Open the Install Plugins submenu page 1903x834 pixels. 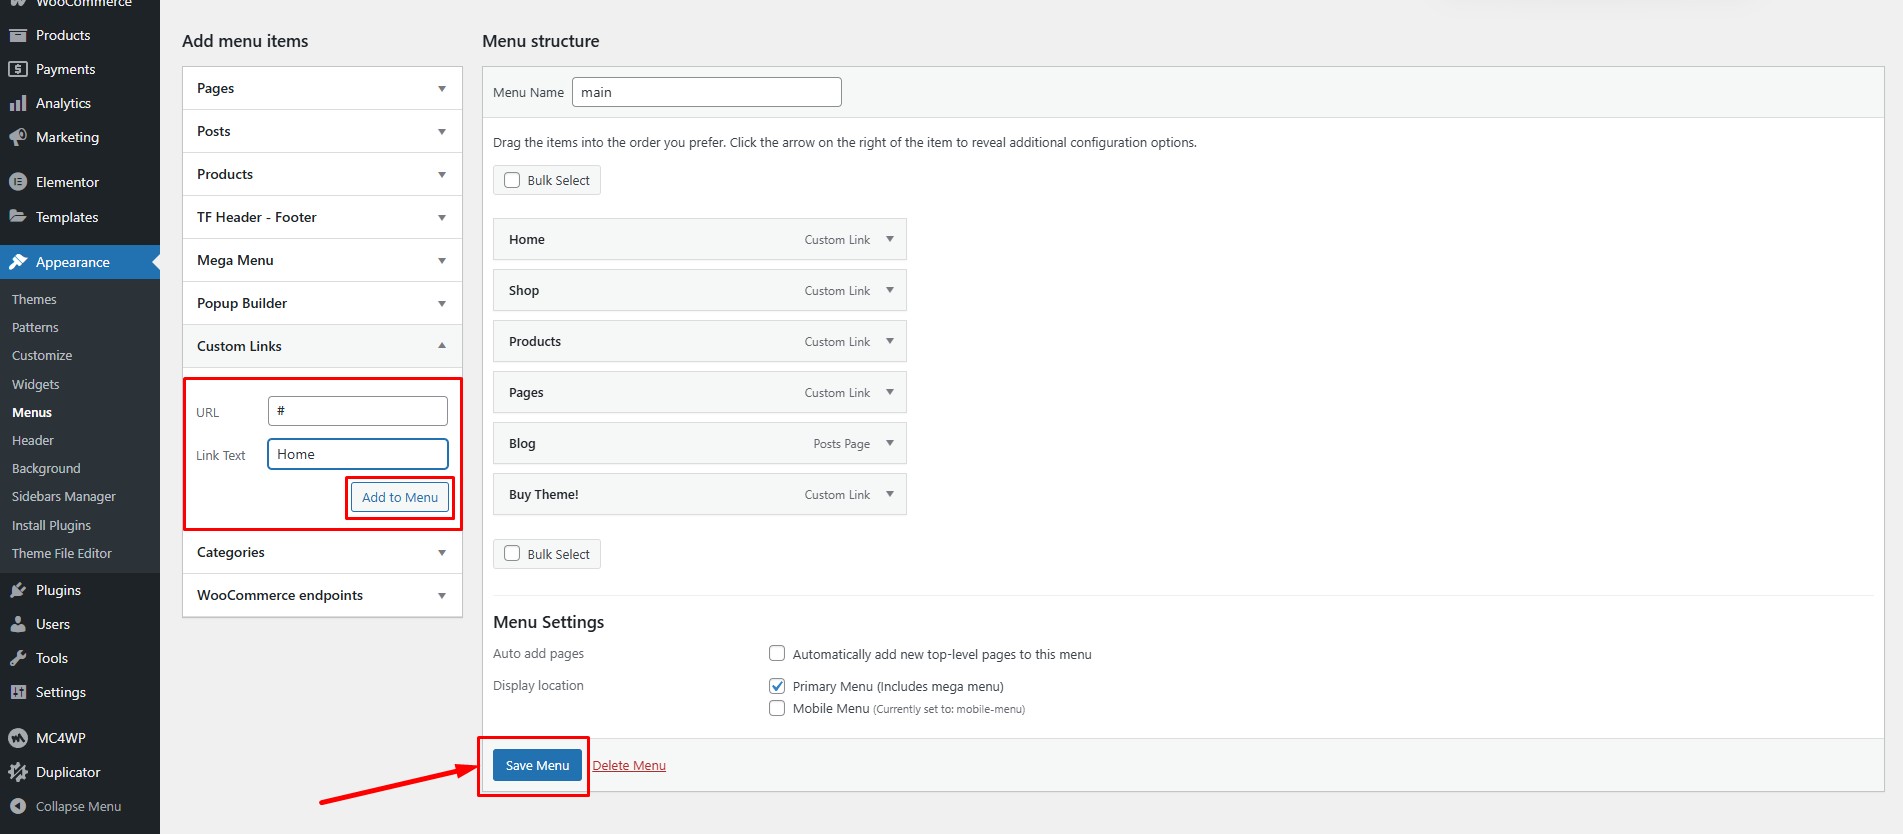pyautogui.click(x=51, y=525)
